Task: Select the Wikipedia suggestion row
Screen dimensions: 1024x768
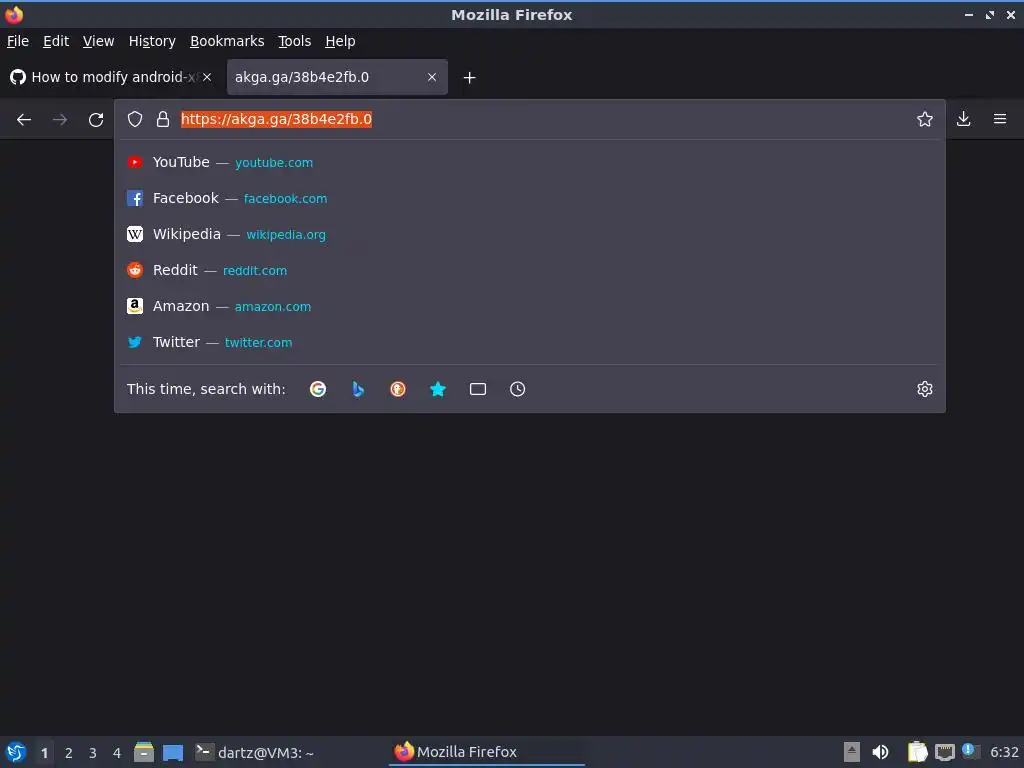Action: (x=530, y=234)
